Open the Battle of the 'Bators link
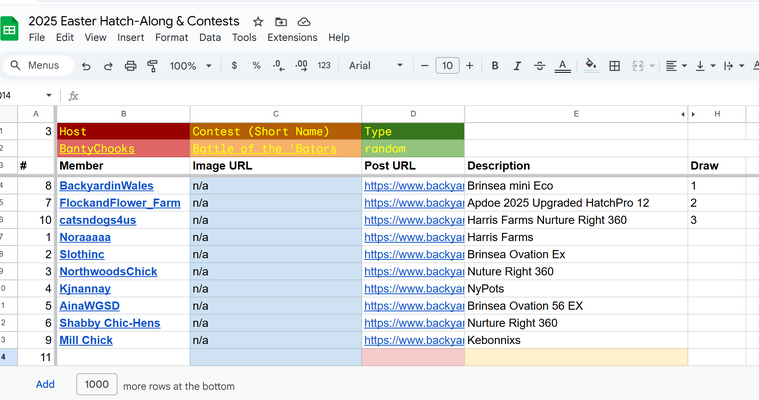 click(x=264, y=149)
